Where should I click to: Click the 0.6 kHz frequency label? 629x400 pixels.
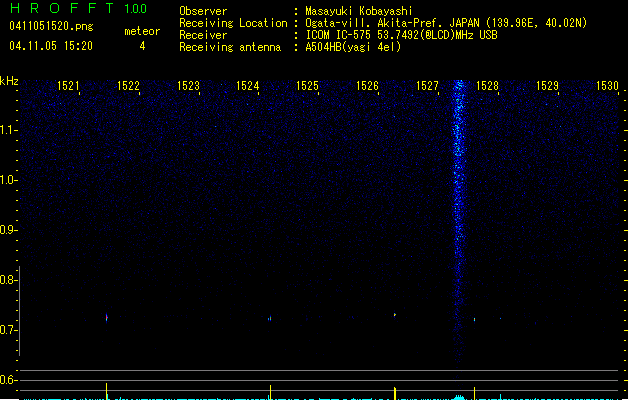coord(9,380)
